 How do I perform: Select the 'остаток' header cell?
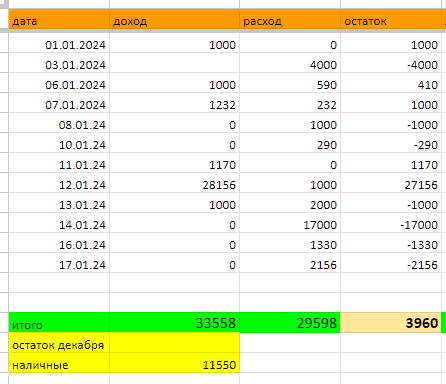click(x=391, y=19)
